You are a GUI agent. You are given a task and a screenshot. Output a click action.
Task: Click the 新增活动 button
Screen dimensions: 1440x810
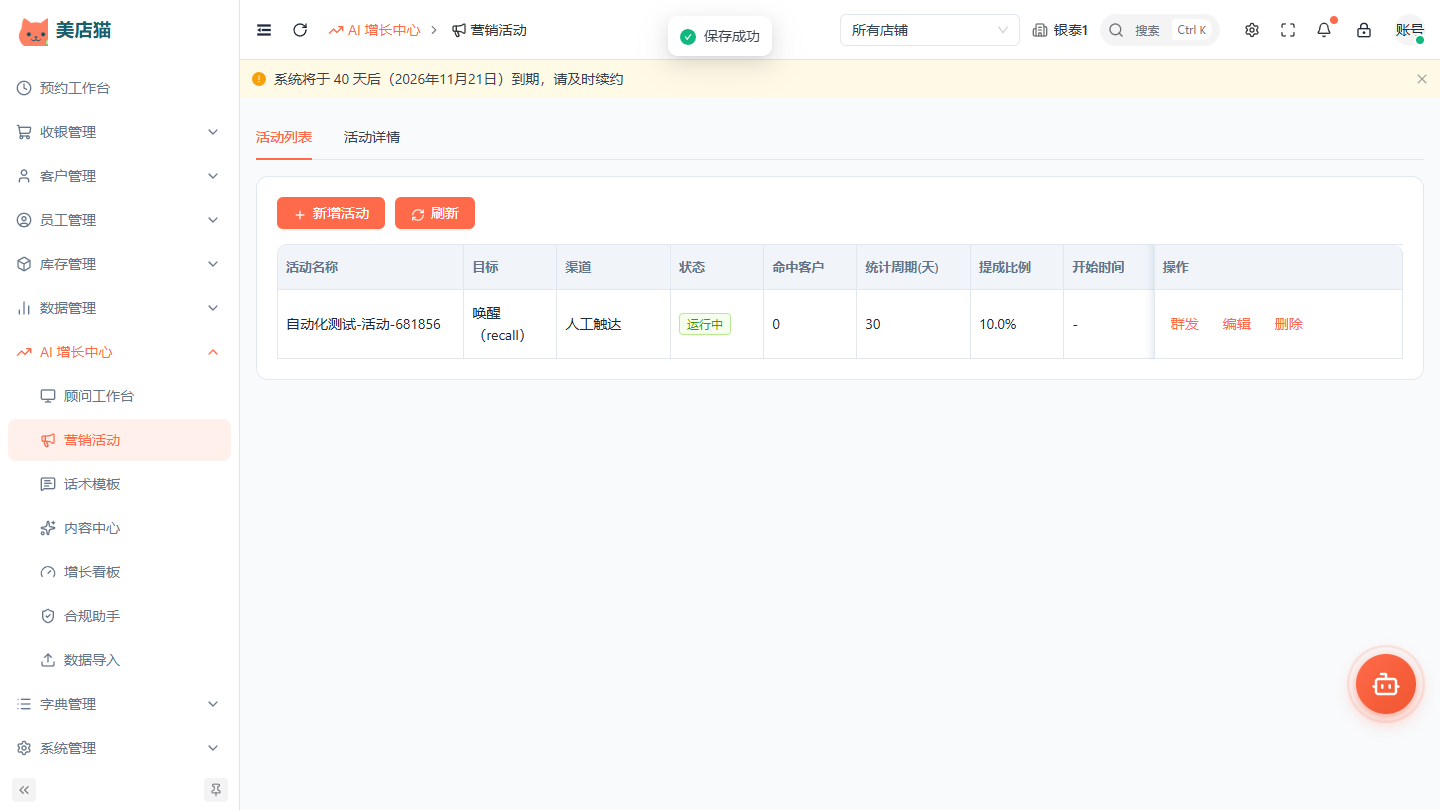331,213
